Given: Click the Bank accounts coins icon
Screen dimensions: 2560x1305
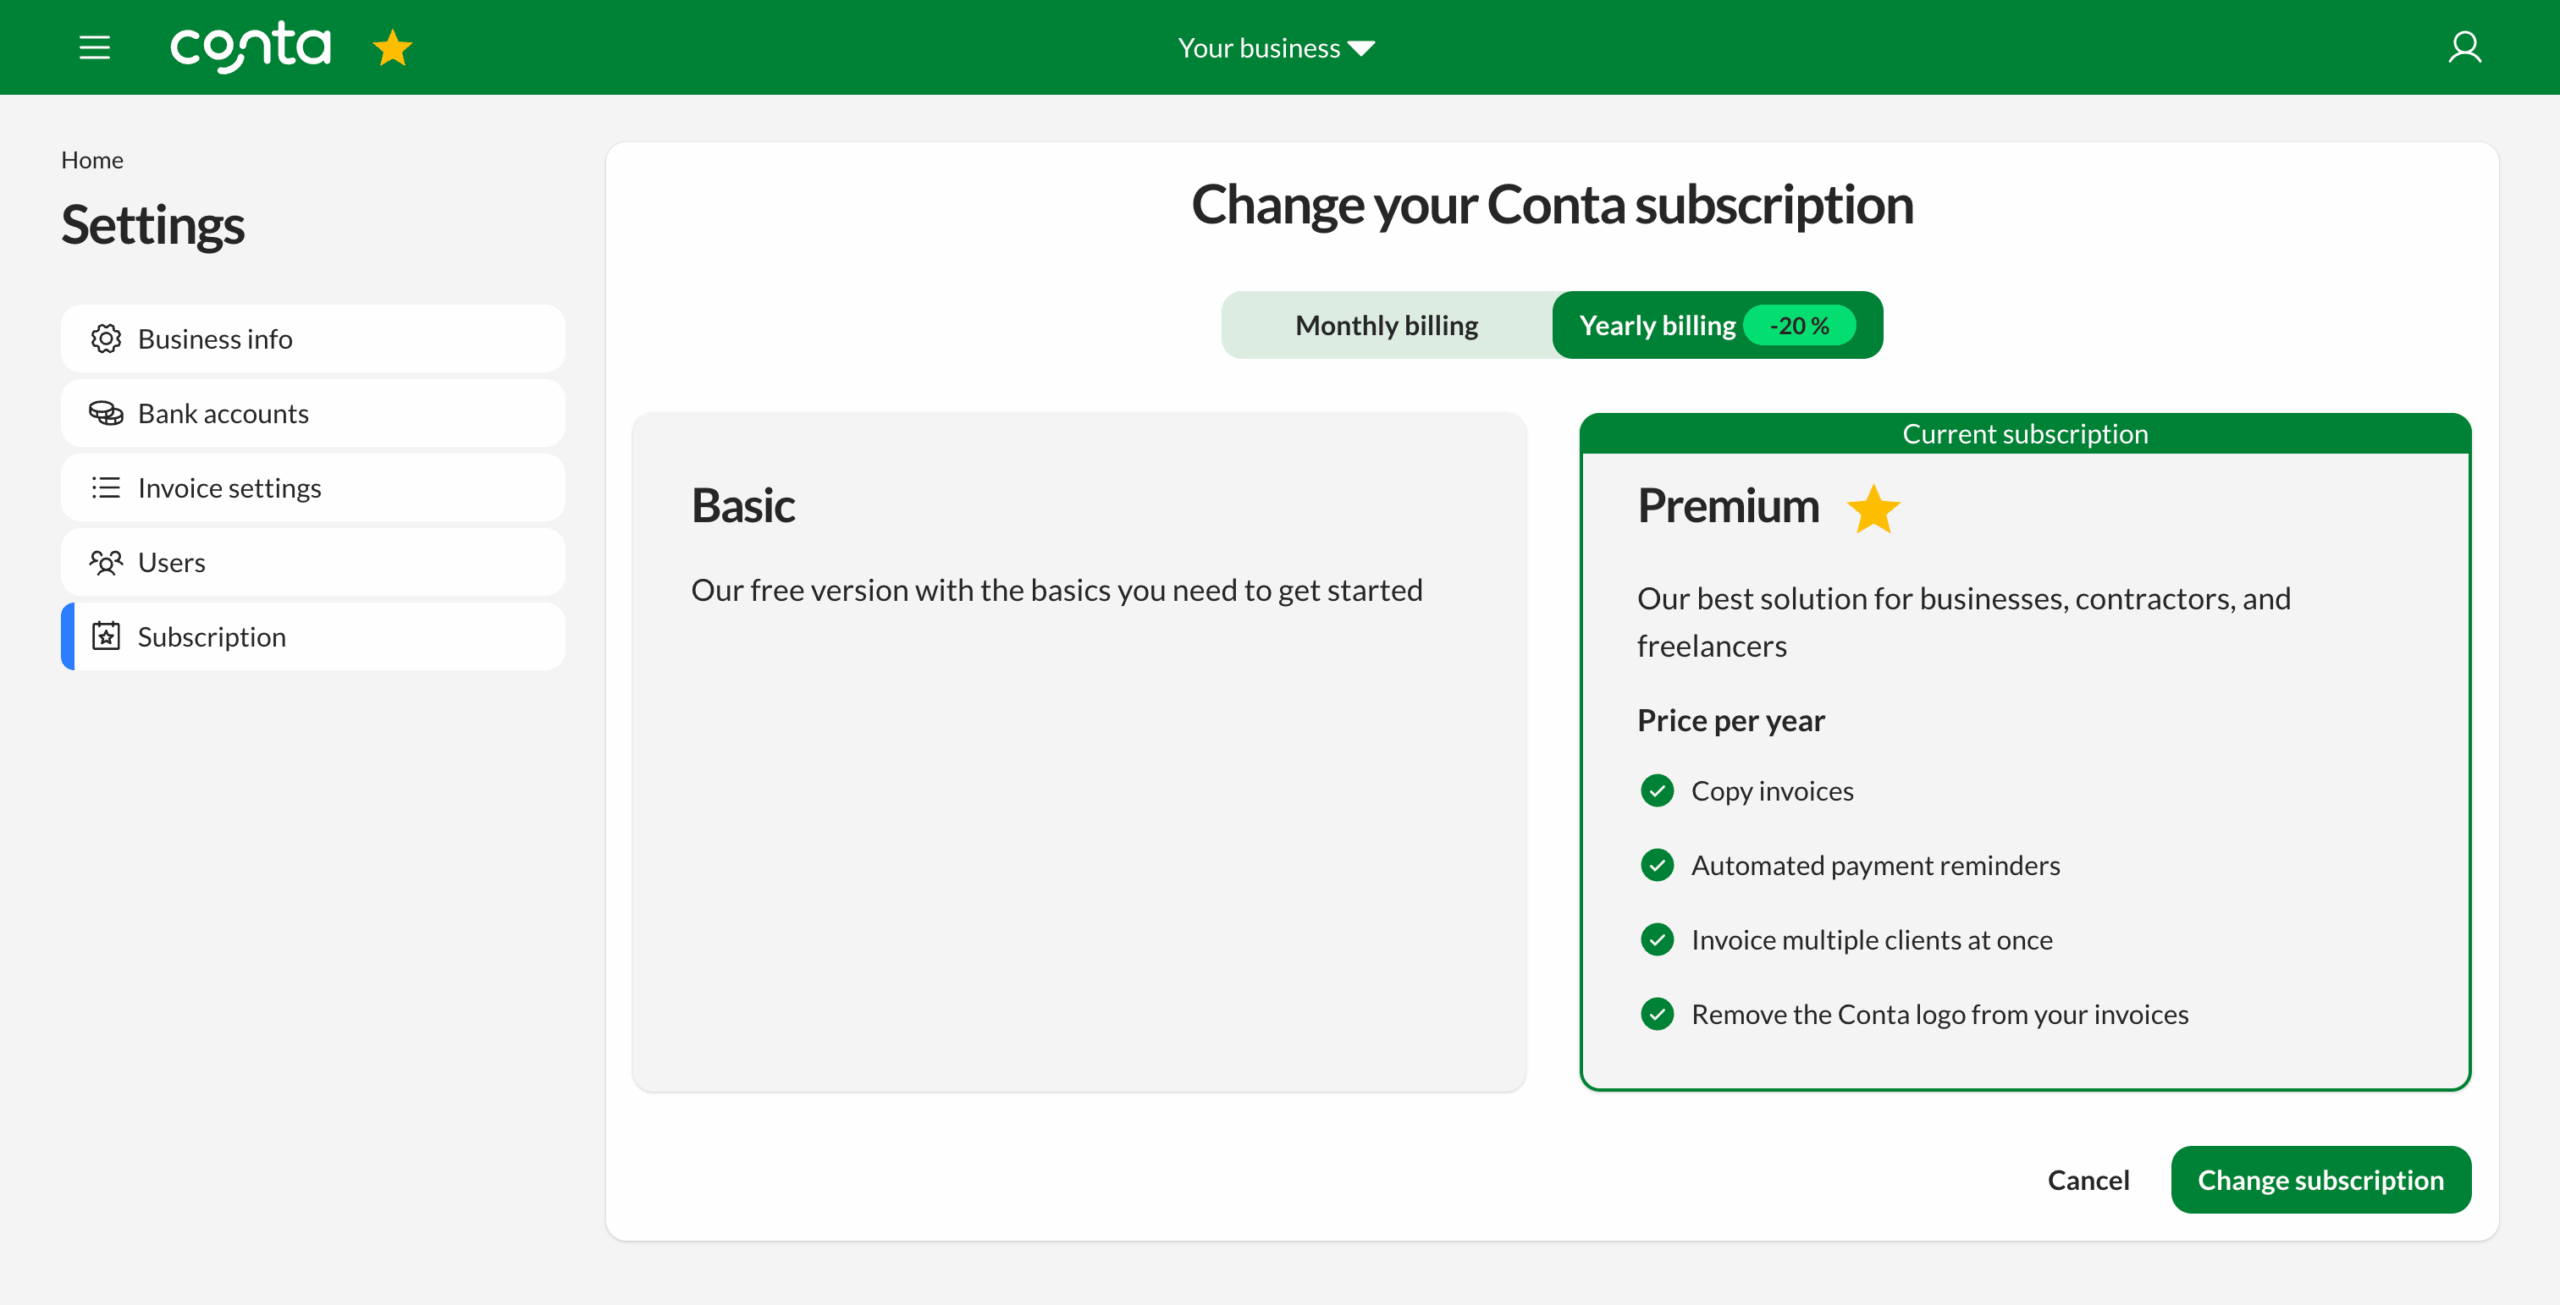Looking at the screenshot, I should point(105,412).
